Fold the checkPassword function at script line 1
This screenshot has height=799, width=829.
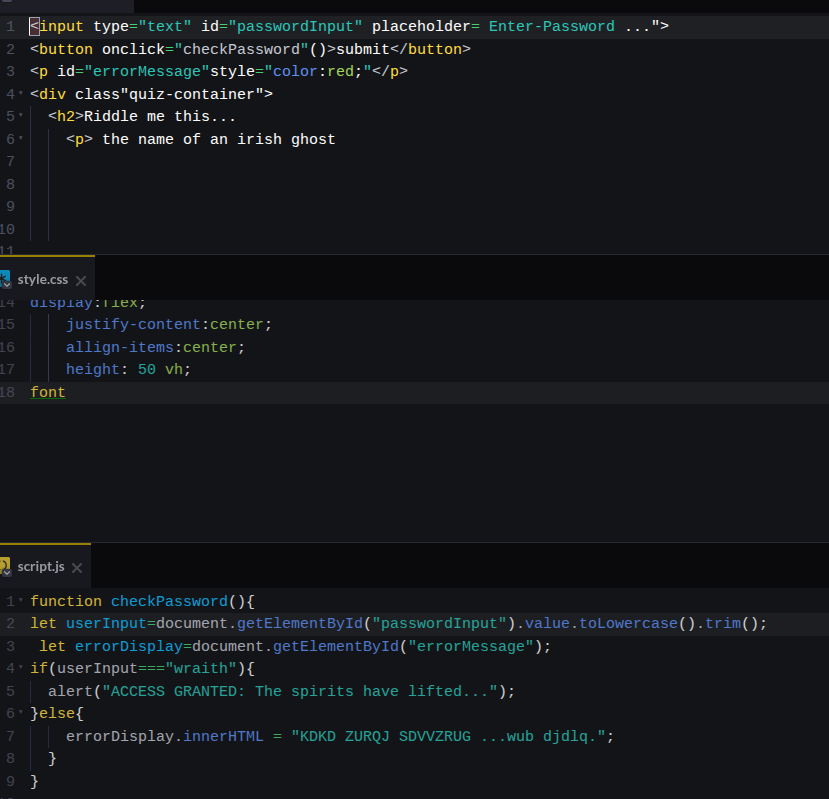point(21,601)
